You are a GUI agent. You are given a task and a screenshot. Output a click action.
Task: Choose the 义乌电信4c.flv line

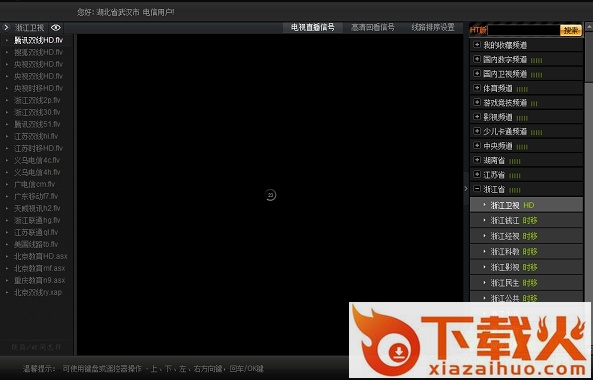click(37, 160)
